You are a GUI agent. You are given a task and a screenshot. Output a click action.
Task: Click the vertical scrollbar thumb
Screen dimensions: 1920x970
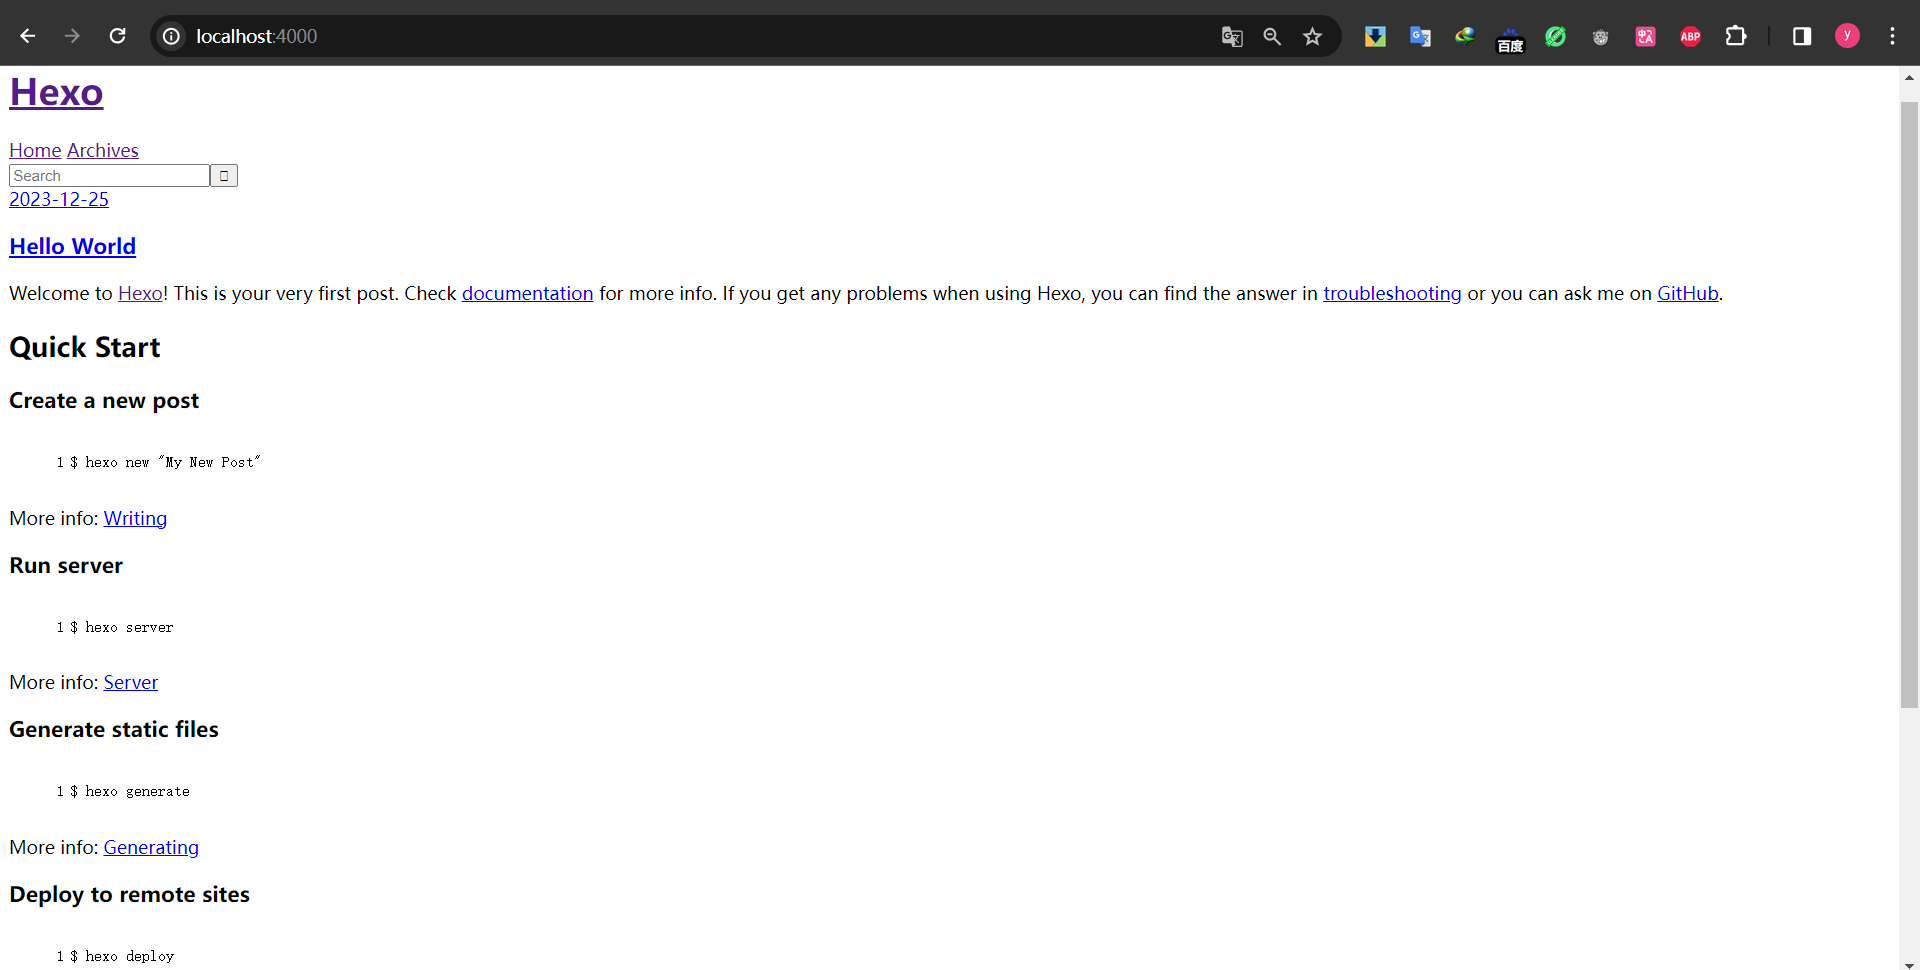(1909, 404)
